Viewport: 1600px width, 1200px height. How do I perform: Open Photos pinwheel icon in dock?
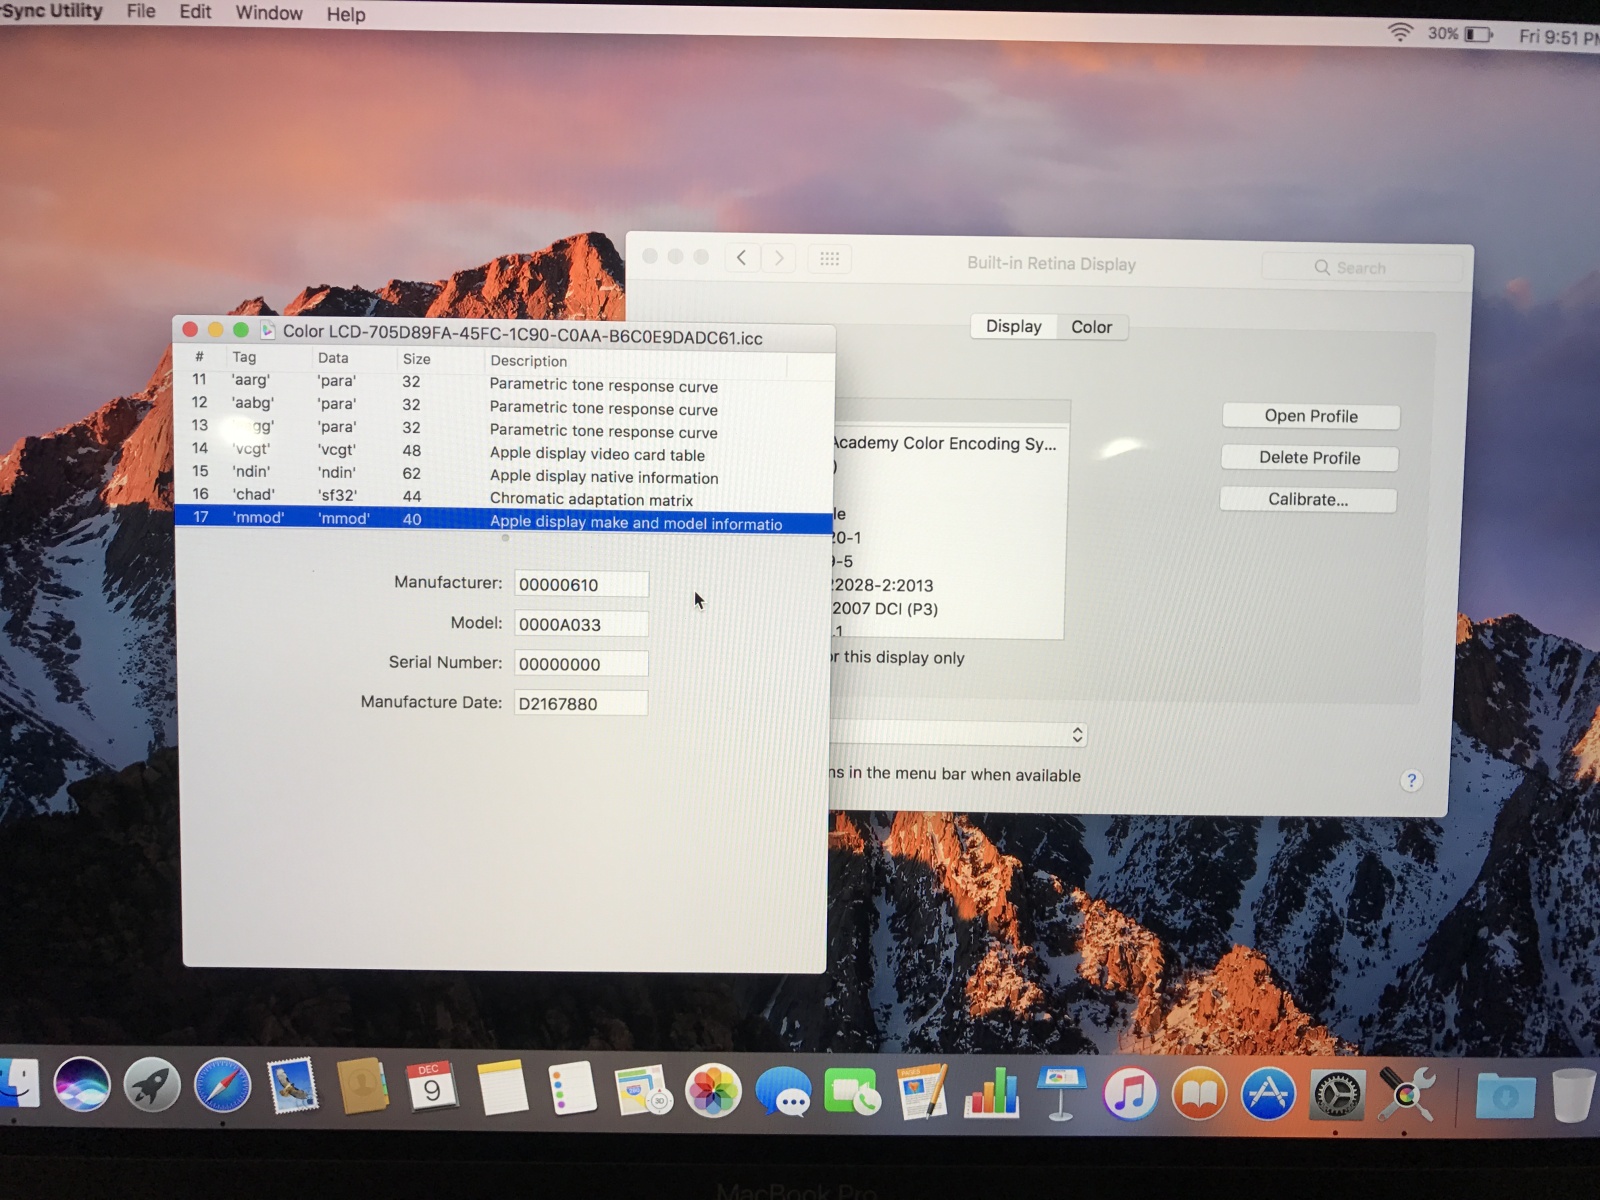click(x=713, y=1090)
